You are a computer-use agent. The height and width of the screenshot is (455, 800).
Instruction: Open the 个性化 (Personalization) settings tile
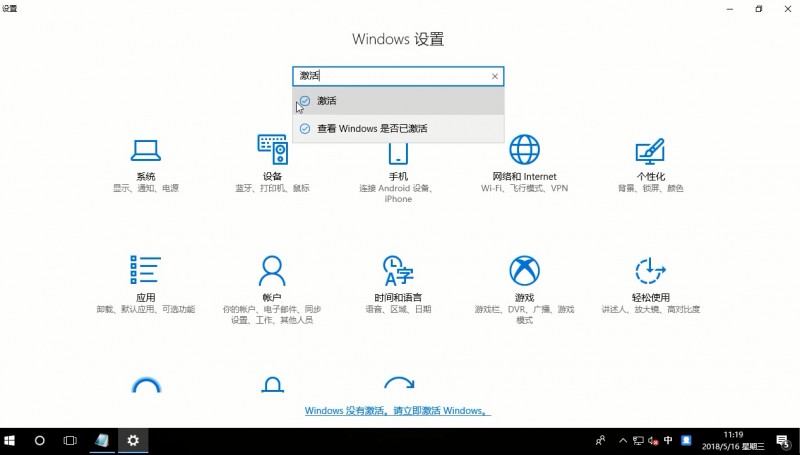point(650,166)
